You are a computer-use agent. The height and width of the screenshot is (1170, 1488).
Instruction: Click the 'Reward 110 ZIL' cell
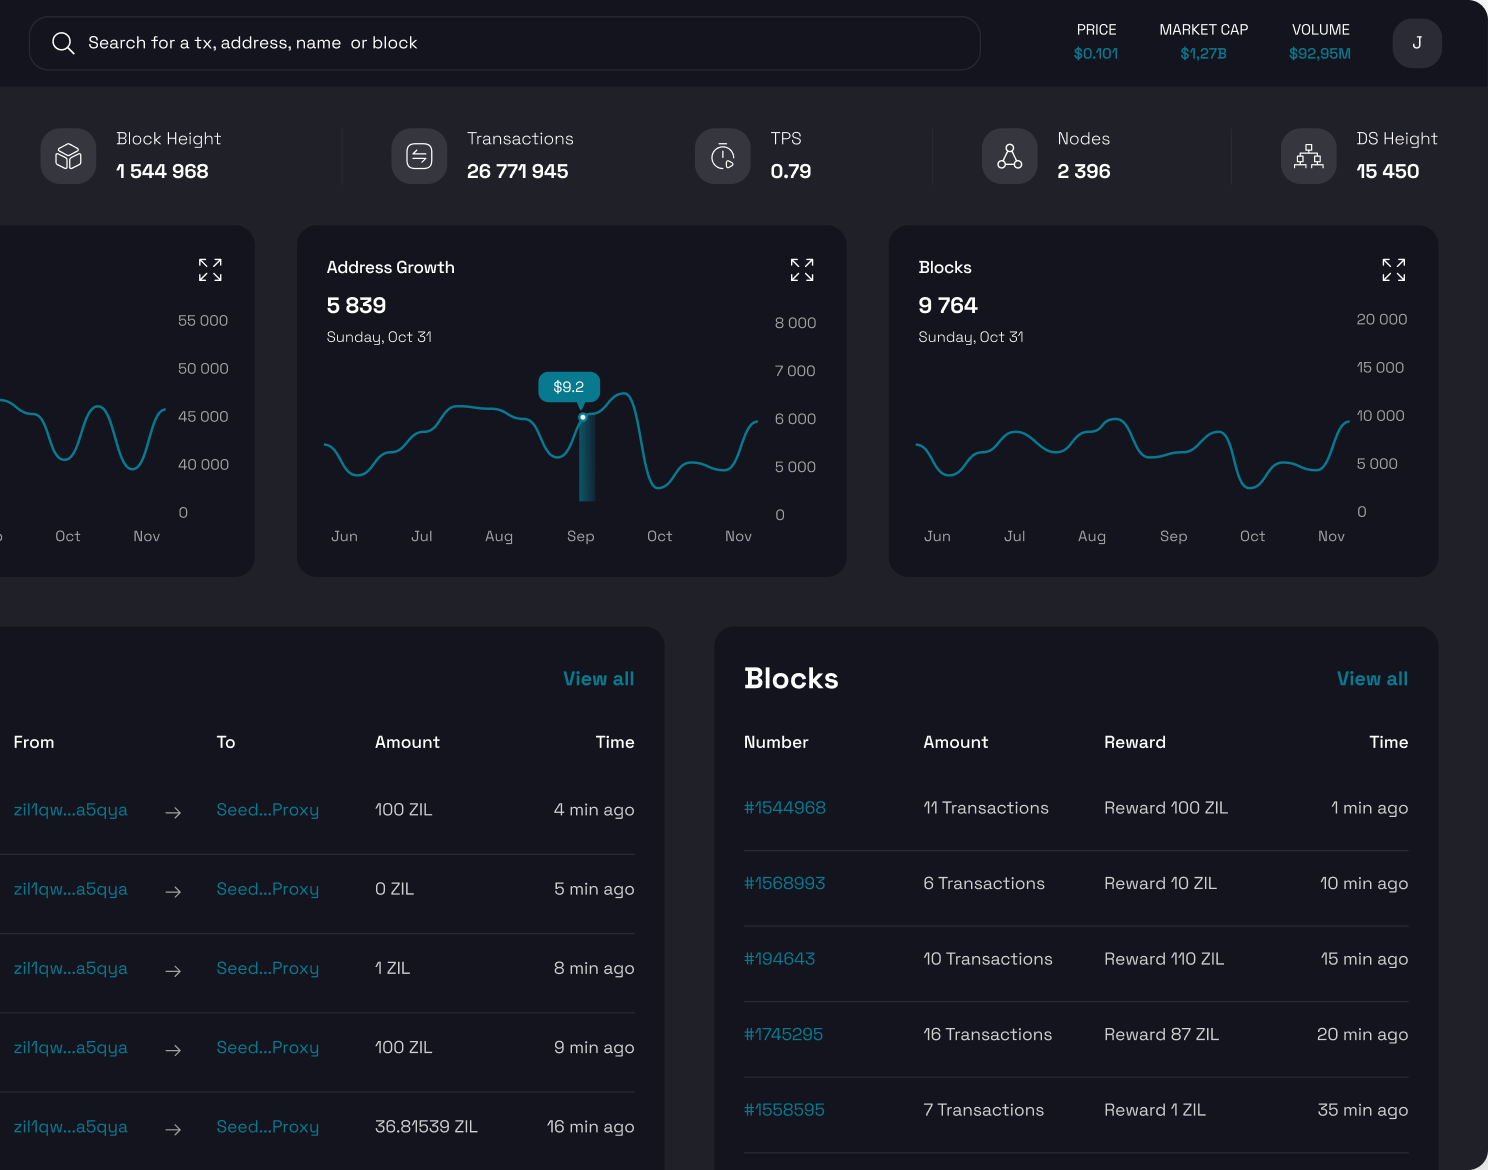[1164, 959]
